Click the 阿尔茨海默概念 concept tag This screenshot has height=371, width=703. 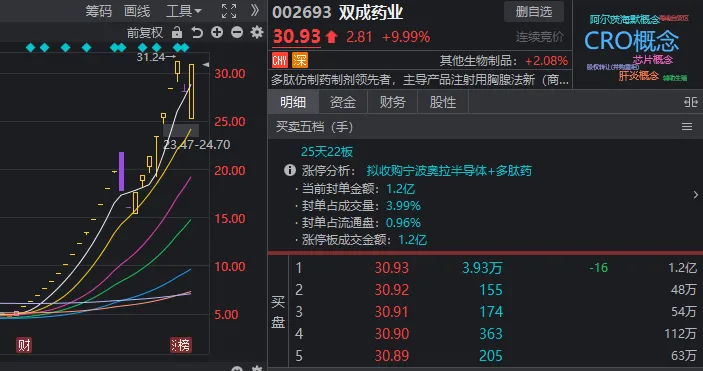coord(625,19)
